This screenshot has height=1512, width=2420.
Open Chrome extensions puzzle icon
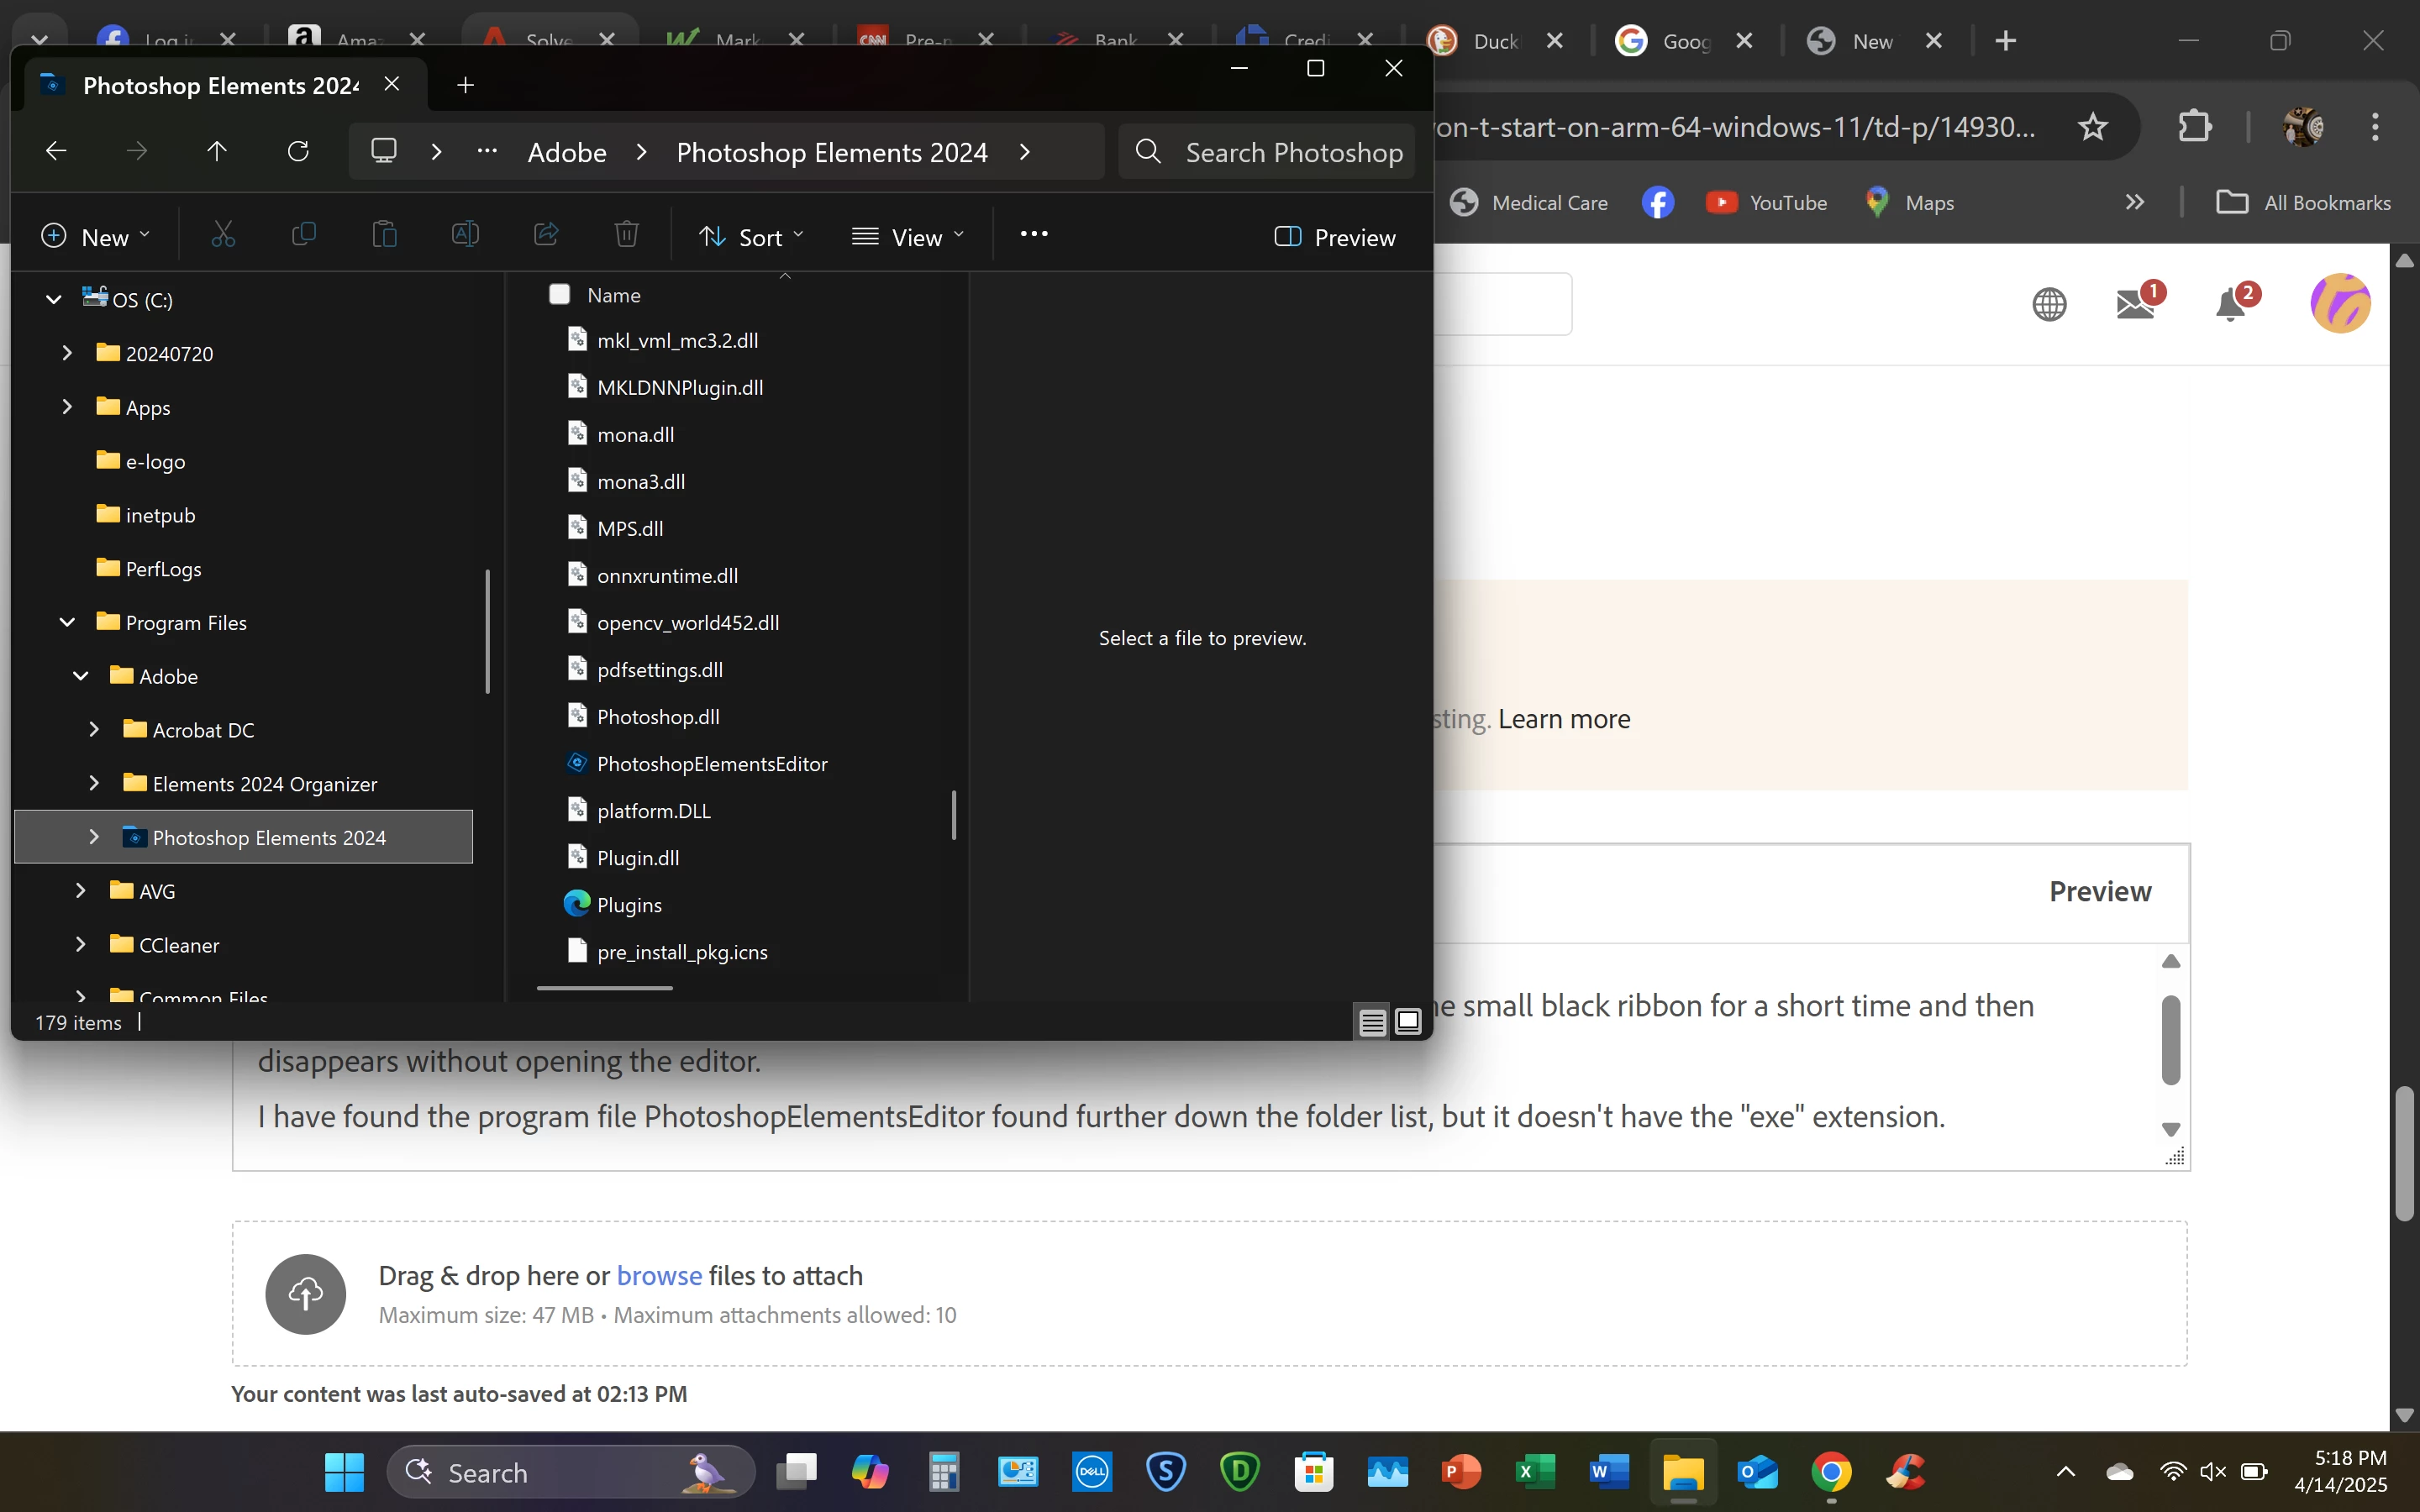pyautogui.click(x=2194, y=127)
